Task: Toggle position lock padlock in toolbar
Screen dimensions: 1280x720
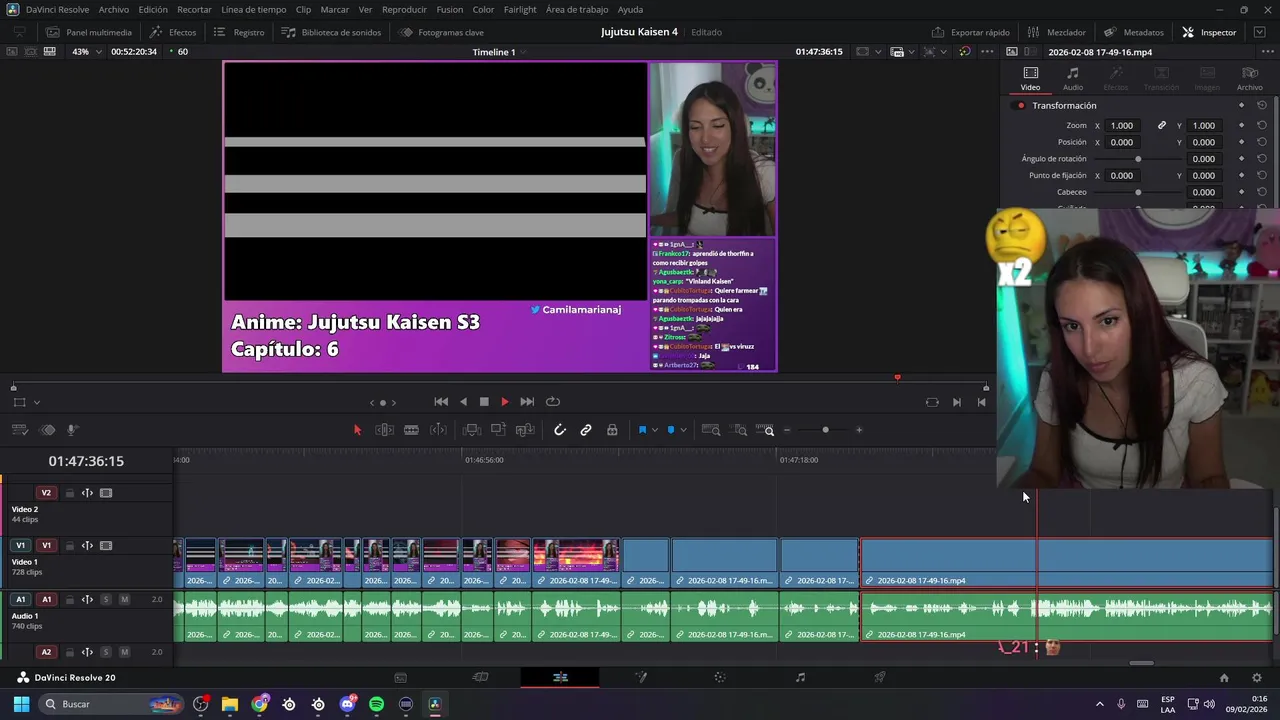Action: click(612, 430)
